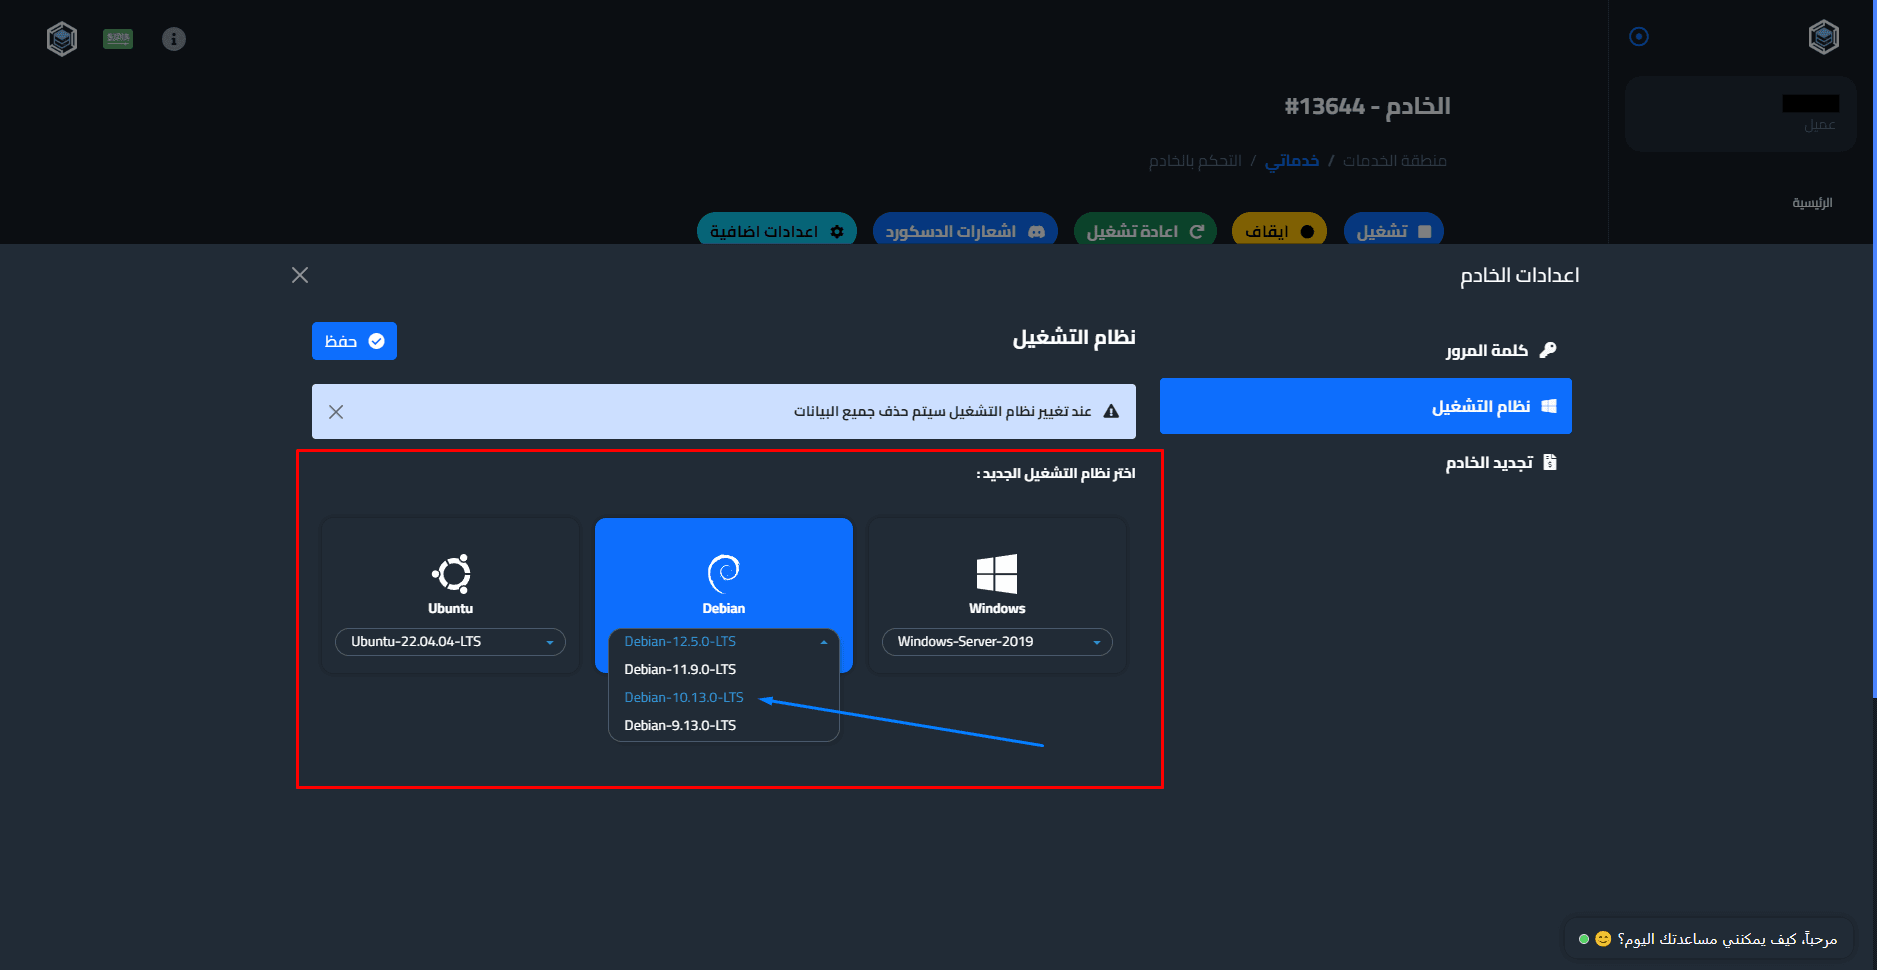Select the نظام التشغيل settings tab
Screen dimensions: 1877x970
[x=1366, y=406]
